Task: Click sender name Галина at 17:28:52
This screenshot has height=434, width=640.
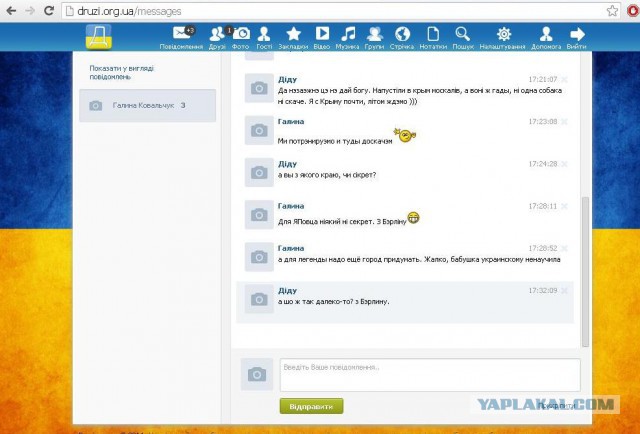Action: [x=291, y=248]
